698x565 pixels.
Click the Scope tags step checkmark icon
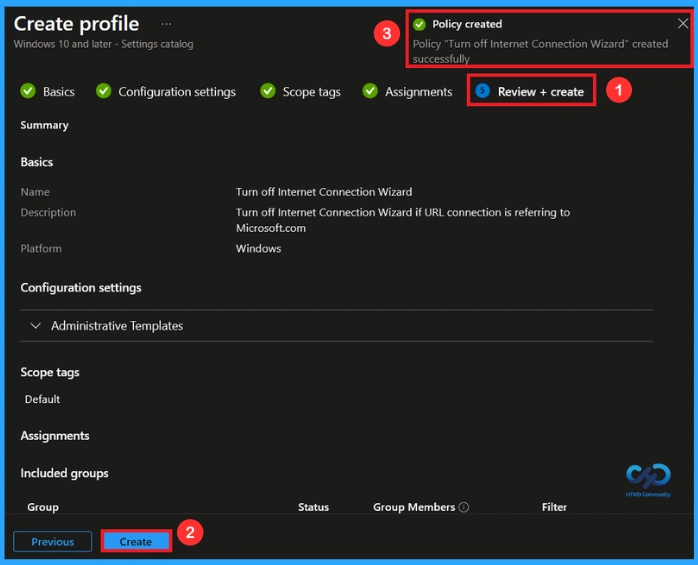click(x=268, y=91)
